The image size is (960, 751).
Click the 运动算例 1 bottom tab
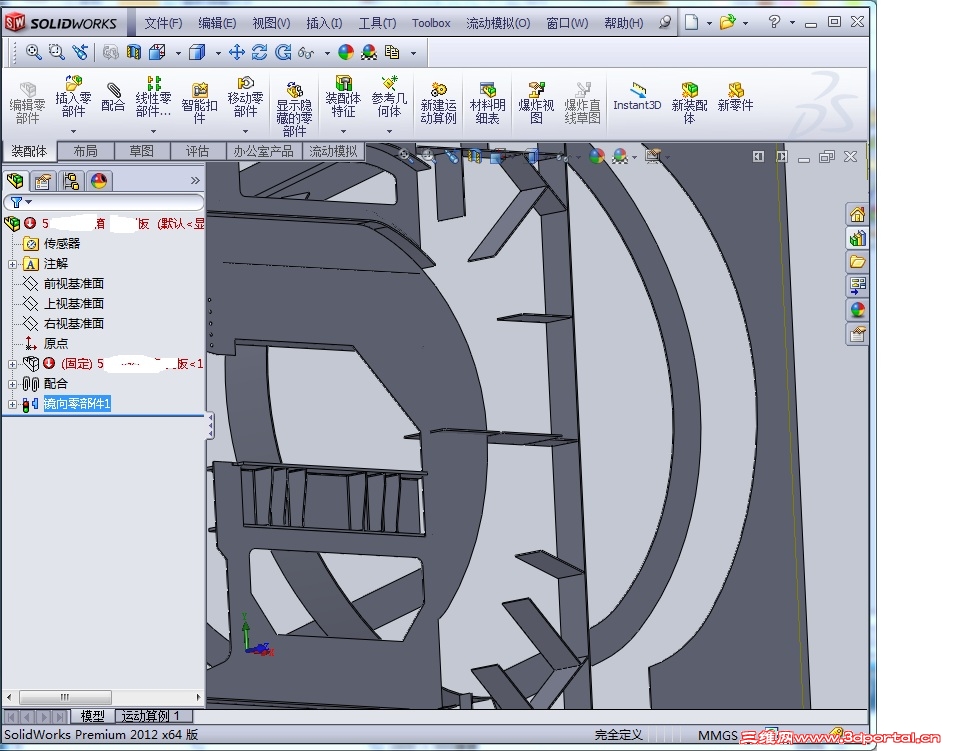(151, 716)
